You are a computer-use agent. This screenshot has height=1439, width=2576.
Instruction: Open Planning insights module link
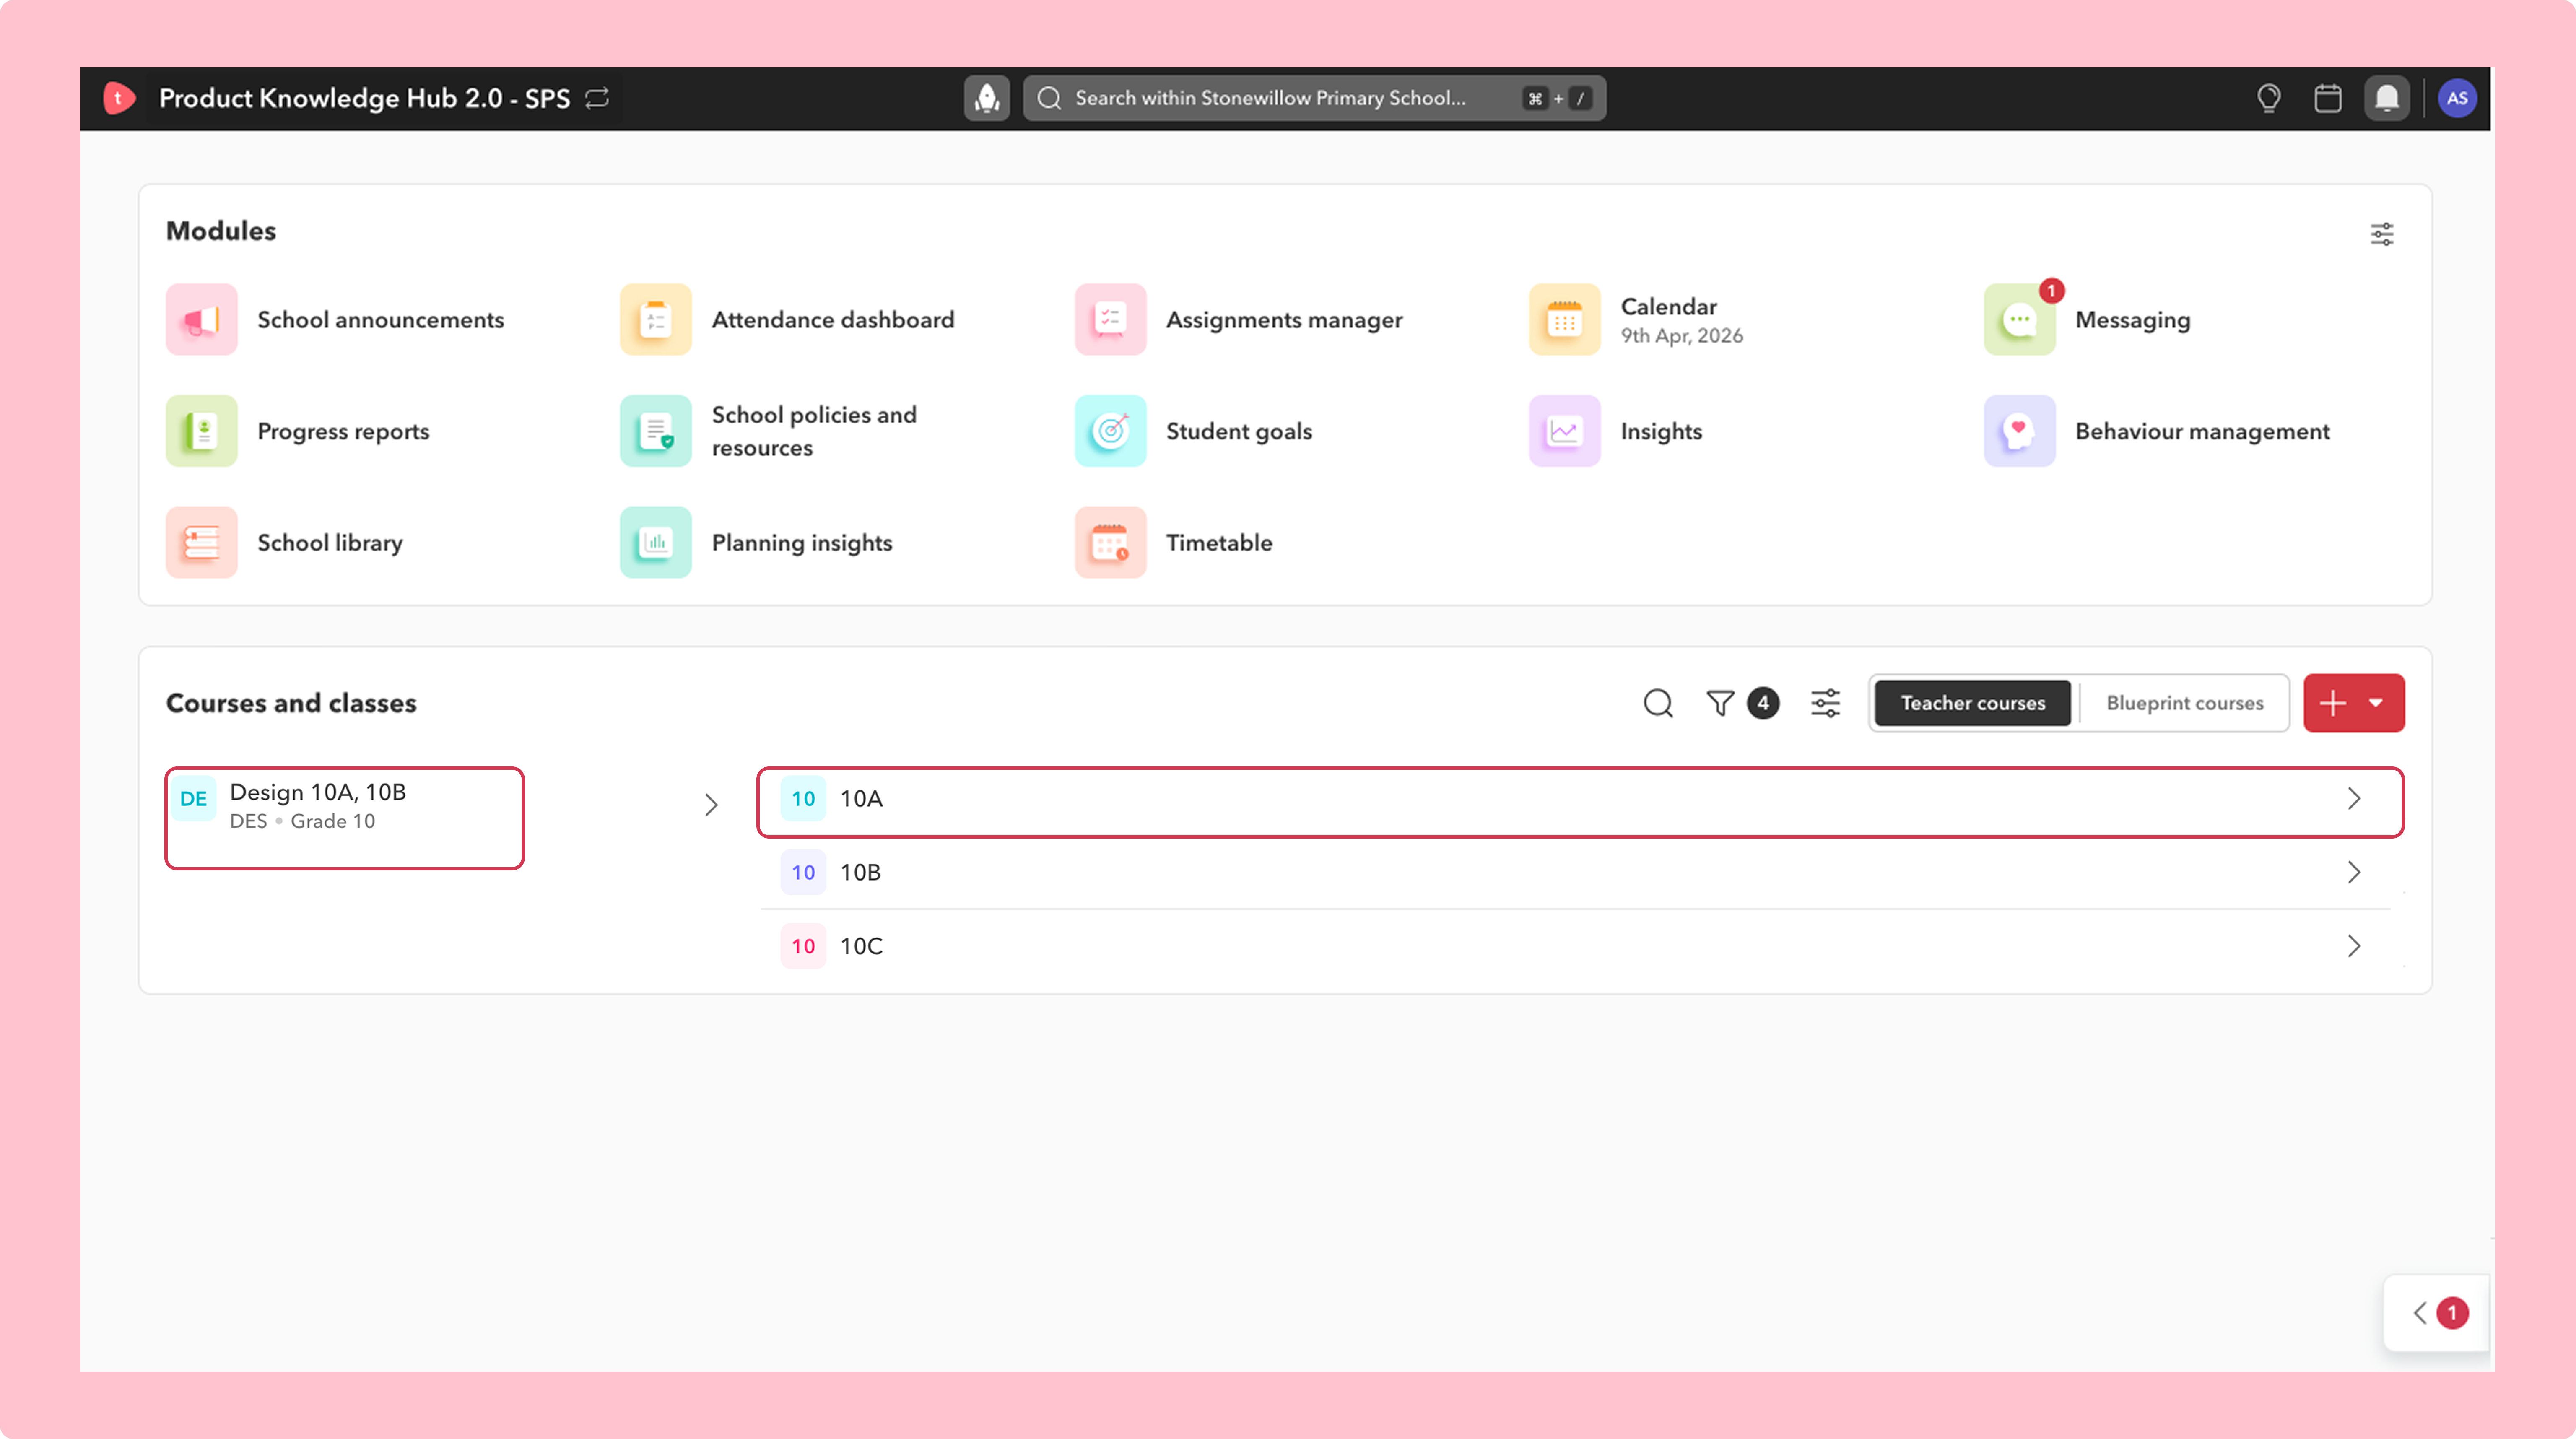(x=802, y=543)
